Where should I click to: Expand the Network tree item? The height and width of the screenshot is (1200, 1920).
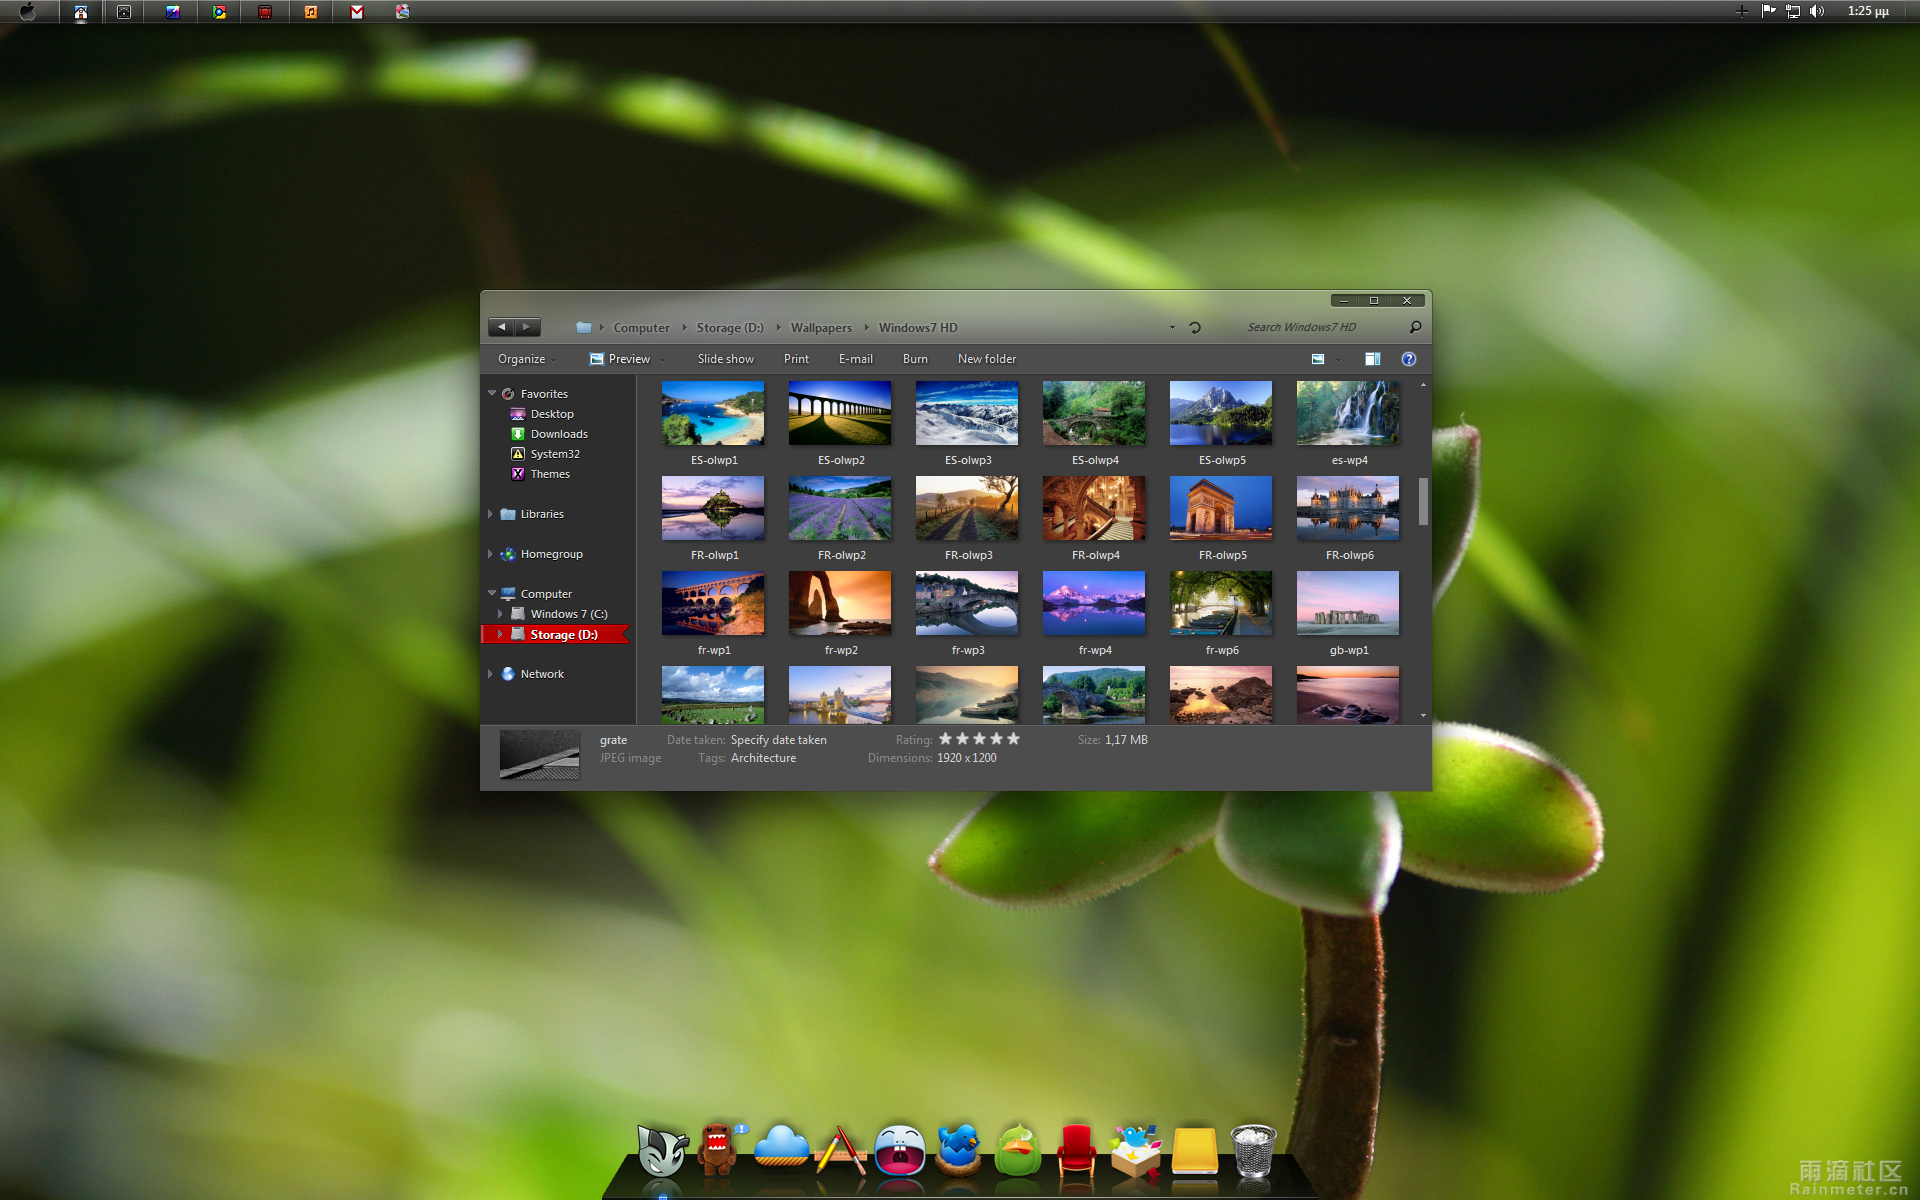[x=491, y=673]
